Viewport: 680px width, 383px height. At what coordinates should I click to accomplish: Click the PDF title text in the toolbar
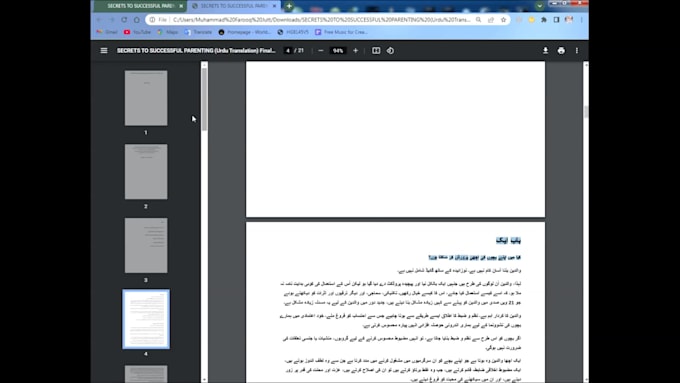196,51
